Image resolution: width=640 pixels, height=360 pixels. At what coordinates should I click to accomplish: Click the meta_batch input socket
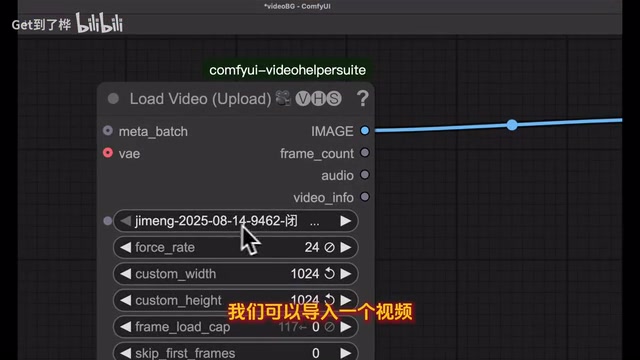[108, 131]
